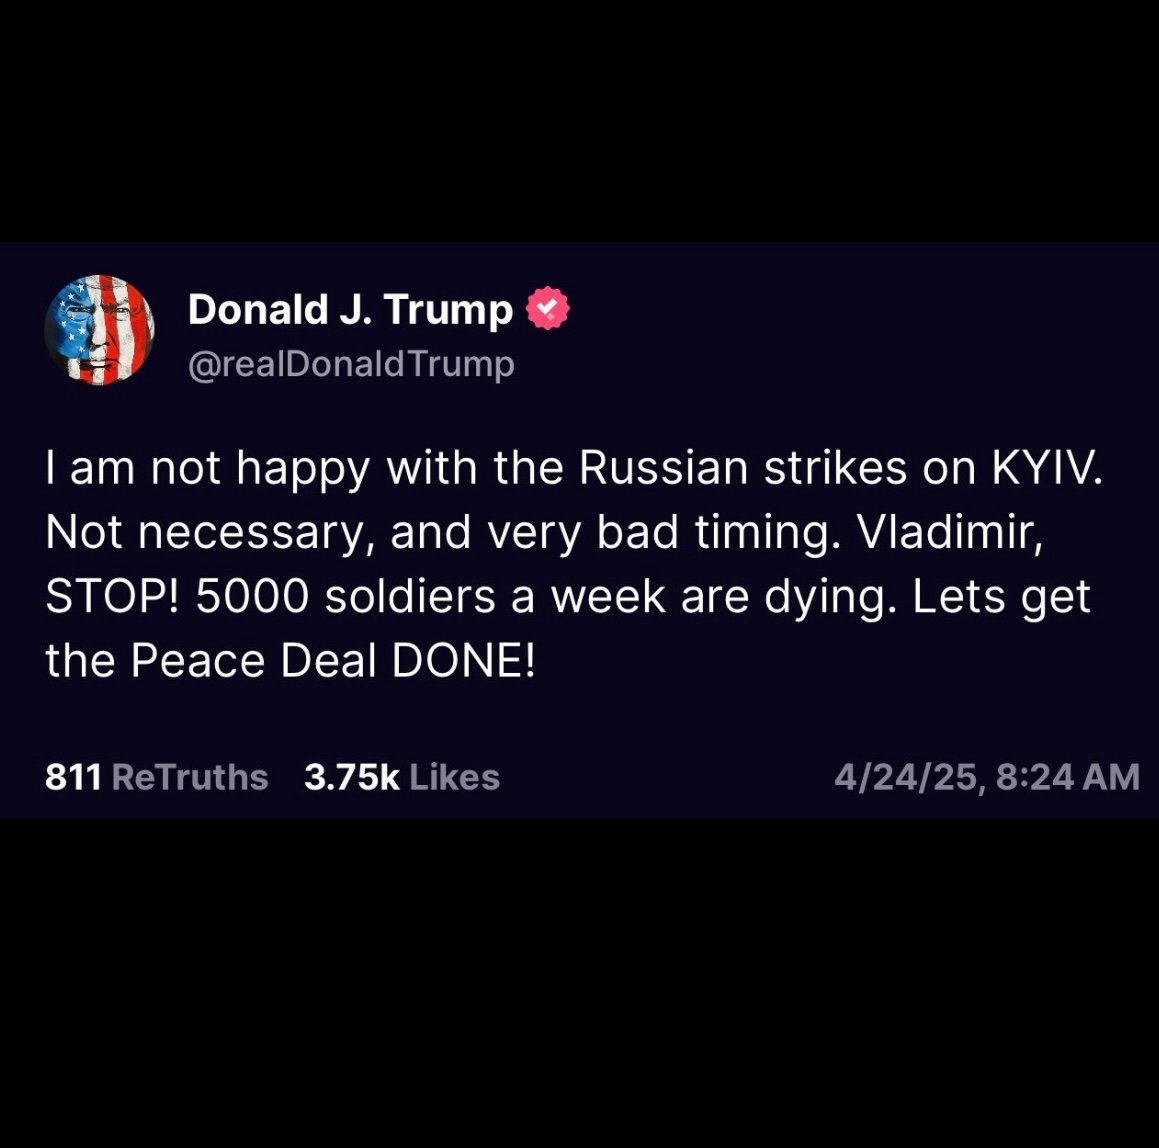
Task: View the 811 ReTruths list
Action: point(157,778)
